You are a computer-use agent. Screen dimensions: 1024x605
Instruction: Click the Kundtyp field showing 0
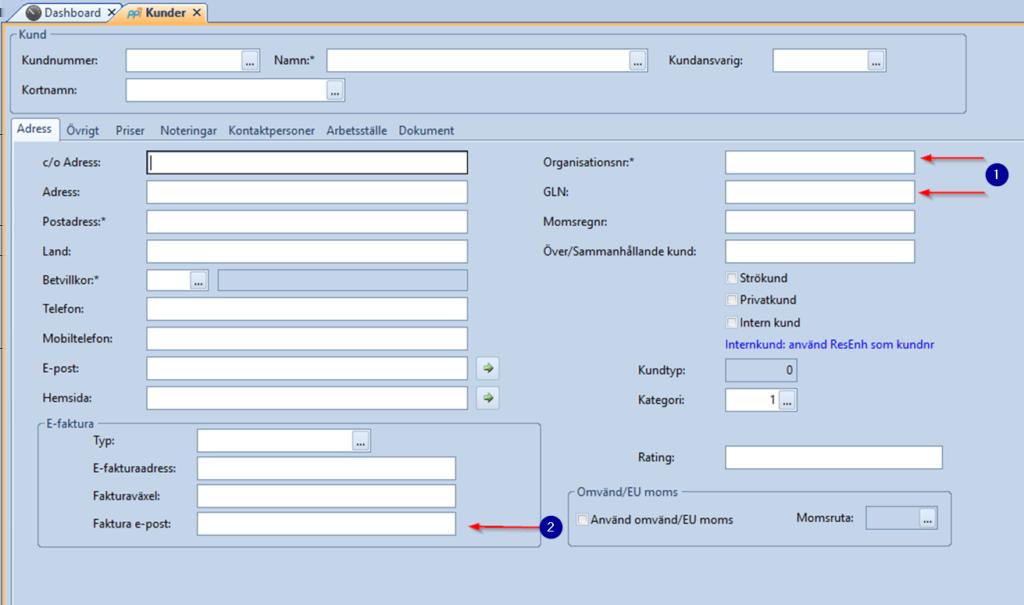pyautogui.click(x=761, y=370)
